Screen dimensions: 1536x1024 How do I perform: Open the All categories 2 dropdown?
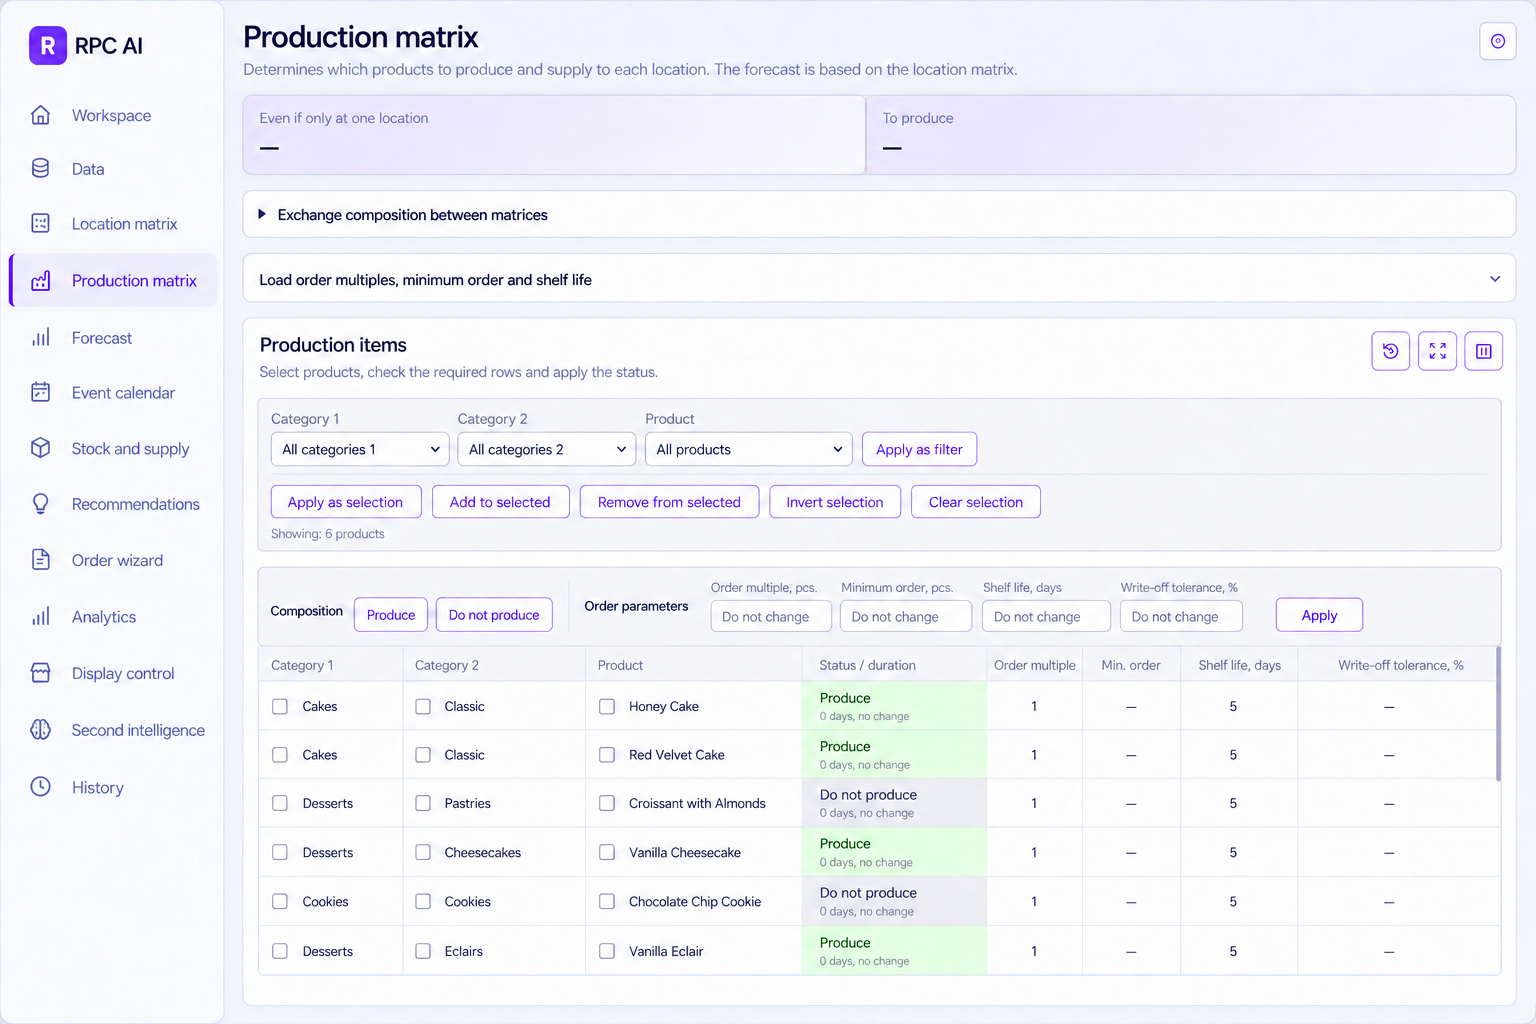547,449
